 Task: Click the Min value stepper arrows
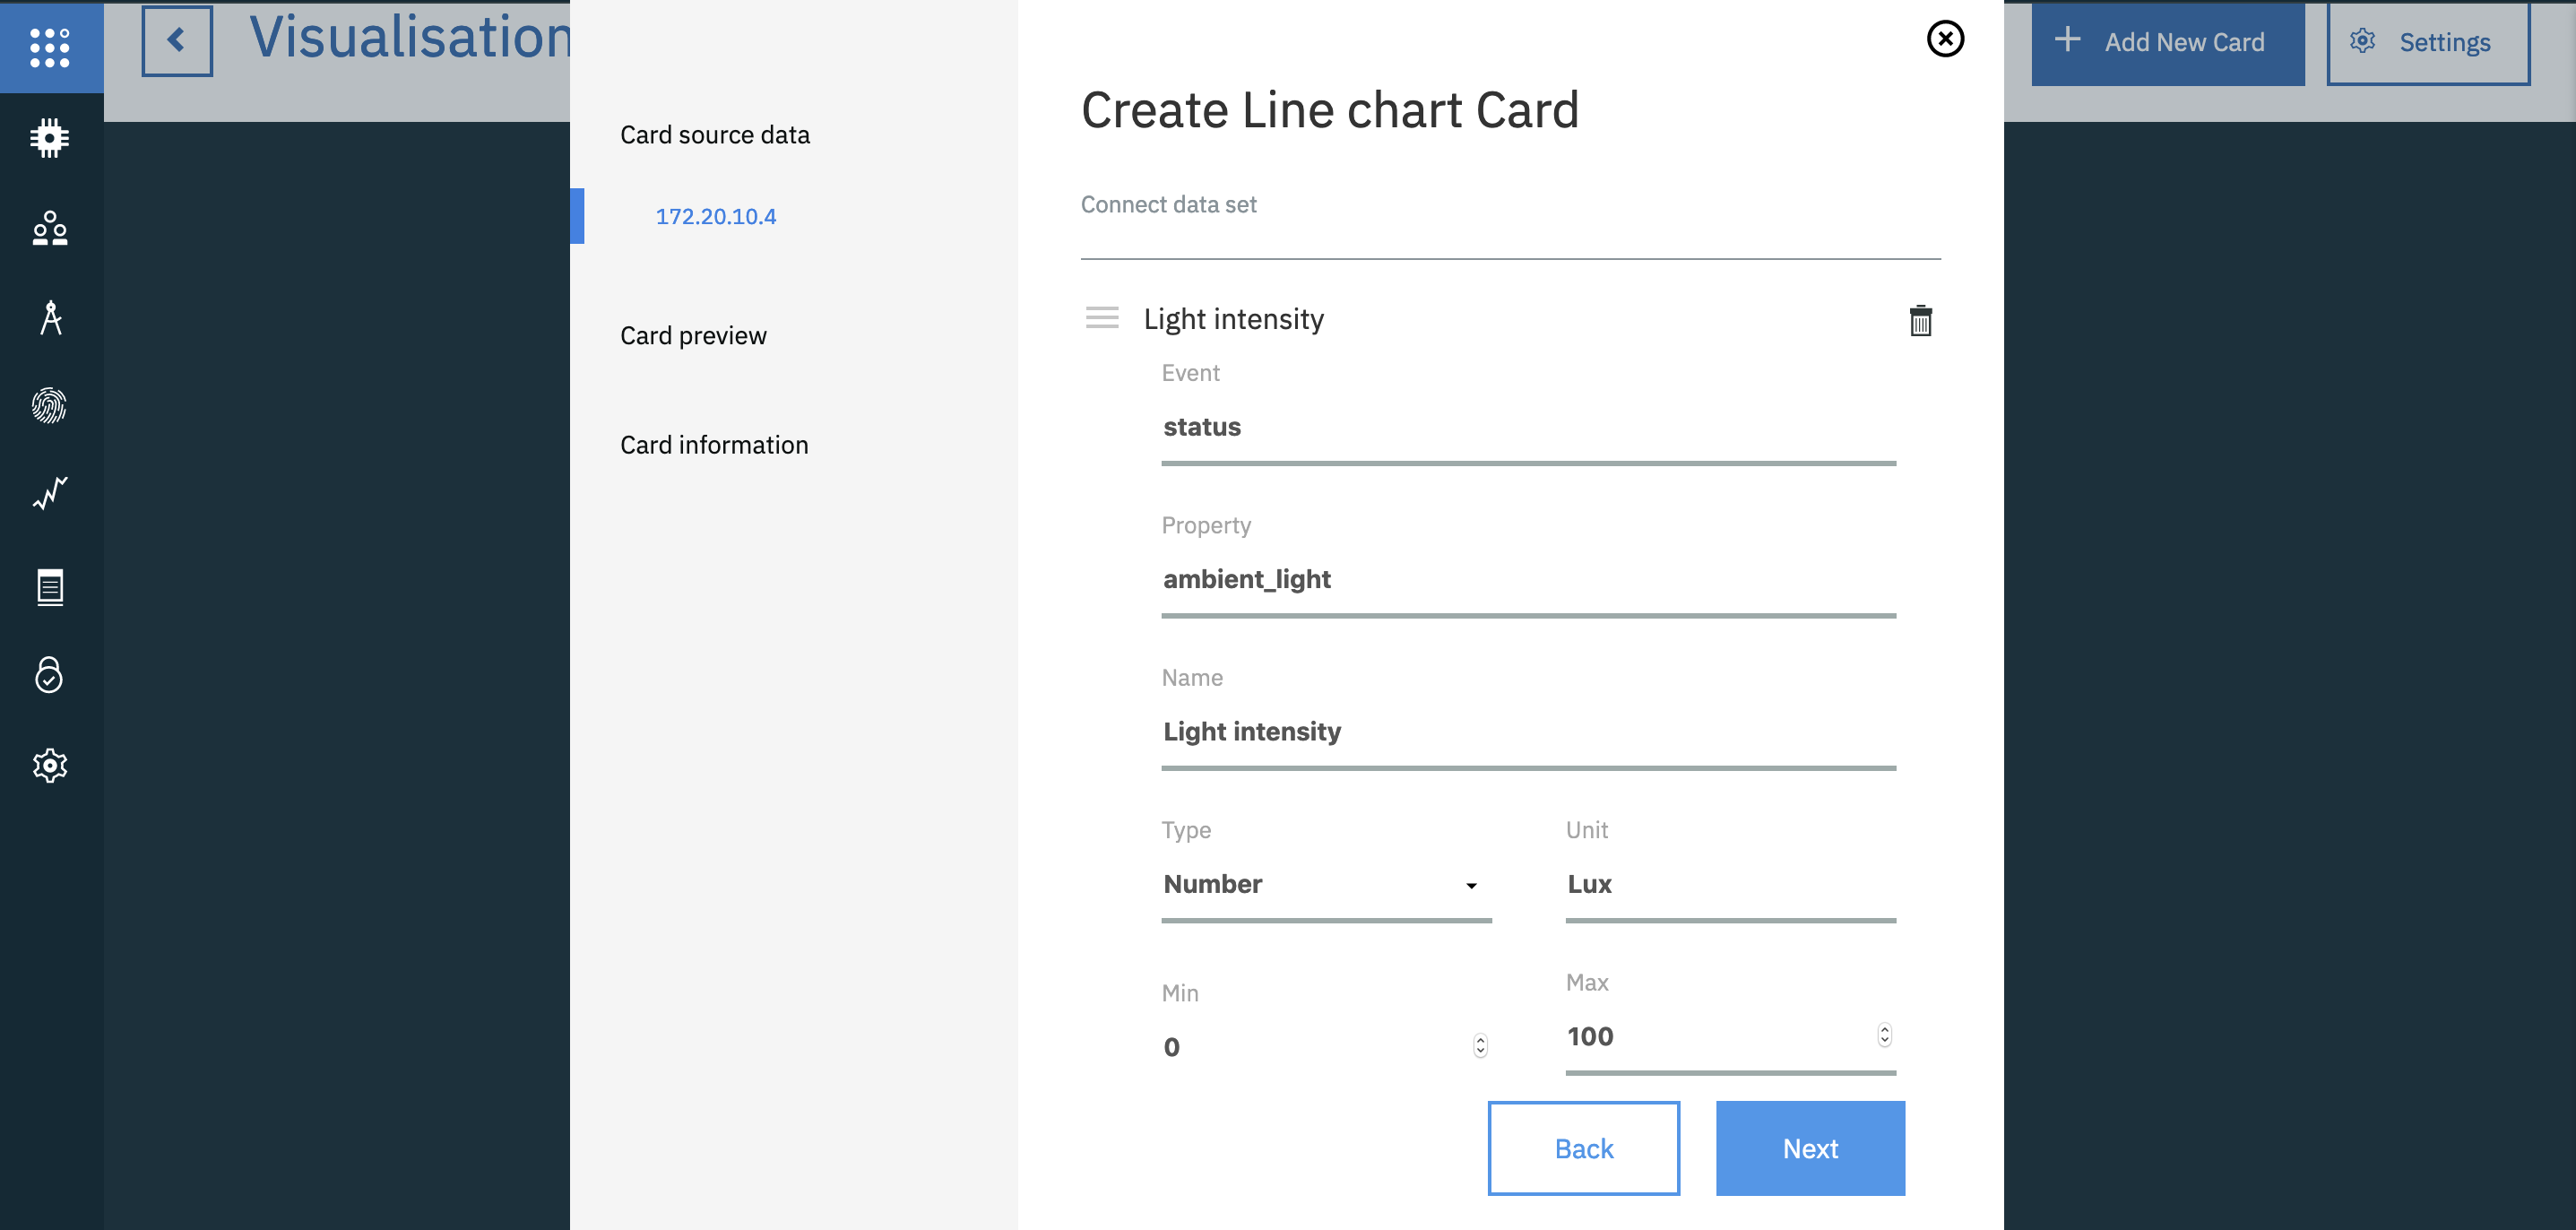click(1480, 1046)
